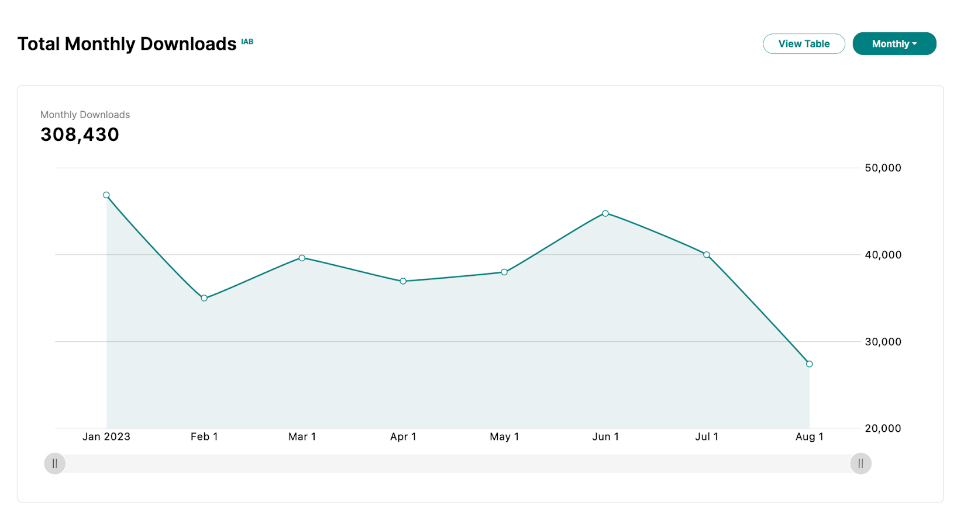Select the Apr 1 data point marker

(x=403, y=281)
